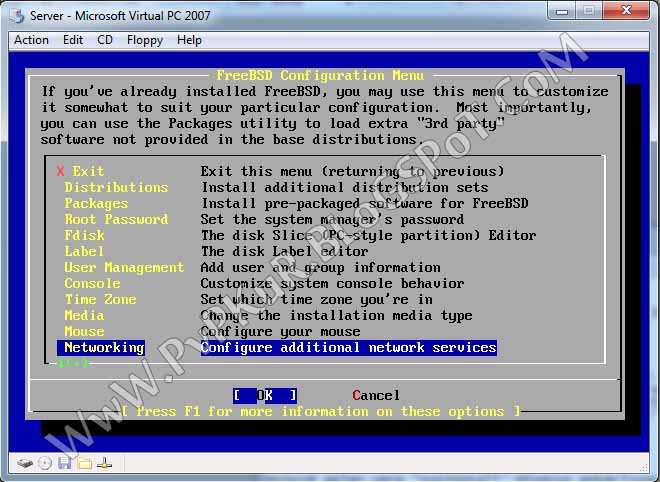Choose the Media entry
The width and height of the screenshot is (660, 482).
[84, 315]
